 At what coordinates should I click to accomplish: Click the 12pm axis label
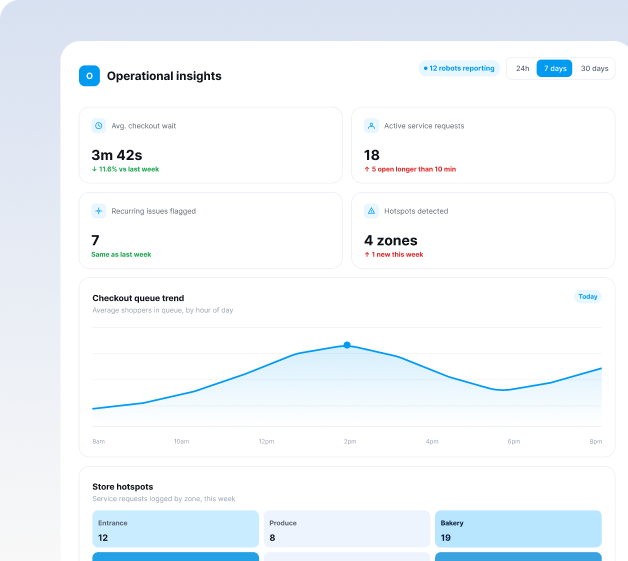[266, 441]
